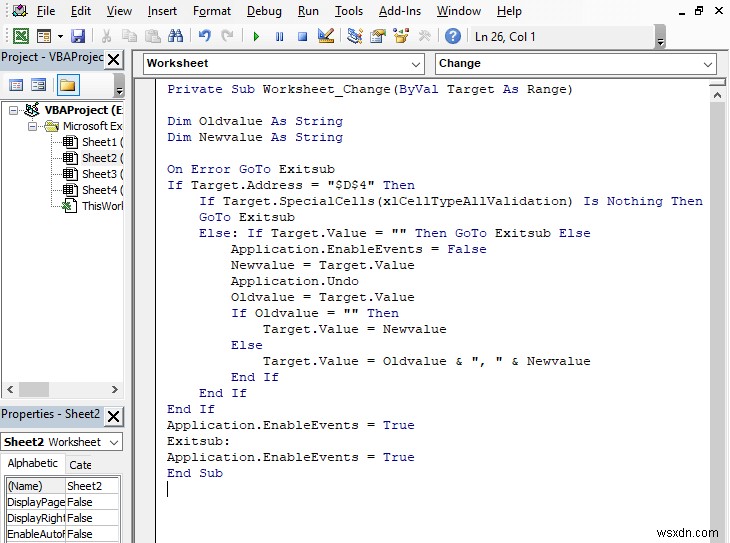This screenshot has height=543, width=730.
Task: Select Sheet1 in the project tree
Action: tap(93, 142)
